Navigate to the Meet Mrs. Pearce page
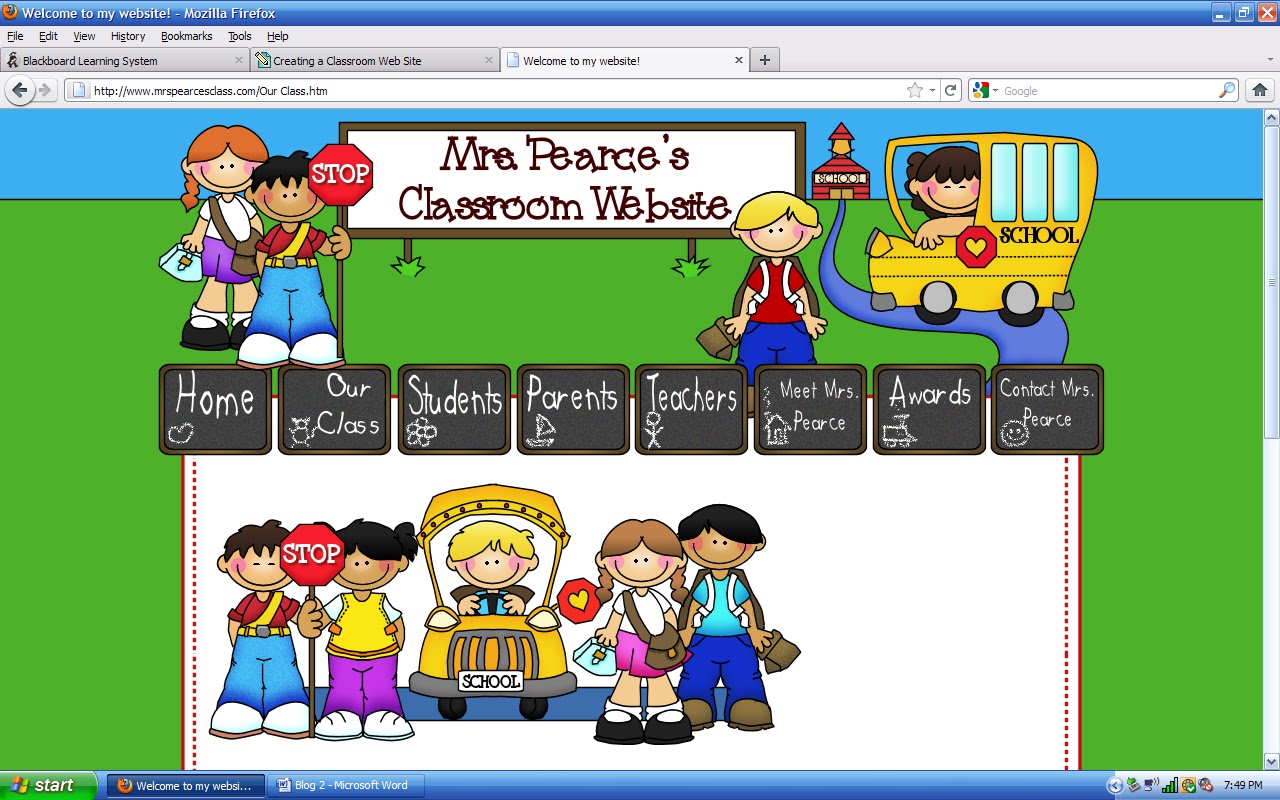1280x800 pixels. (x=809, y=408)
